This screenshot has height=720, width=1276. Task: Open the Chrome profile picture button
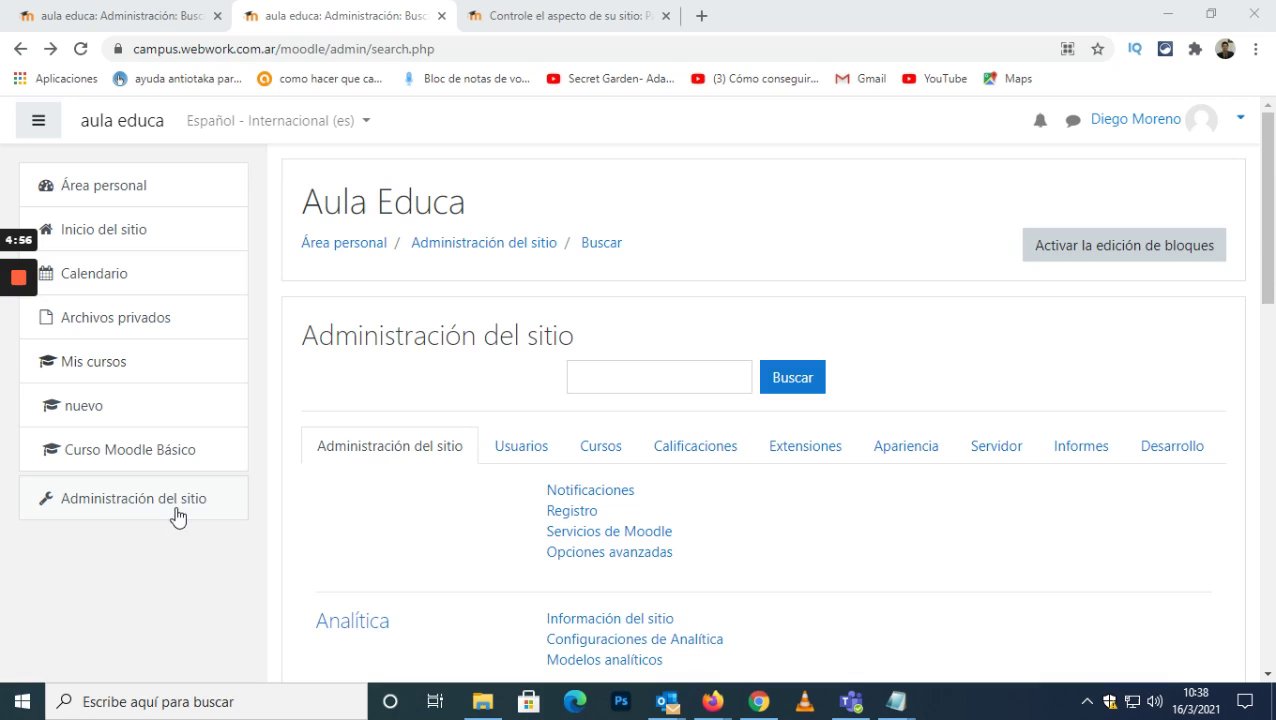click(1225, 48)
